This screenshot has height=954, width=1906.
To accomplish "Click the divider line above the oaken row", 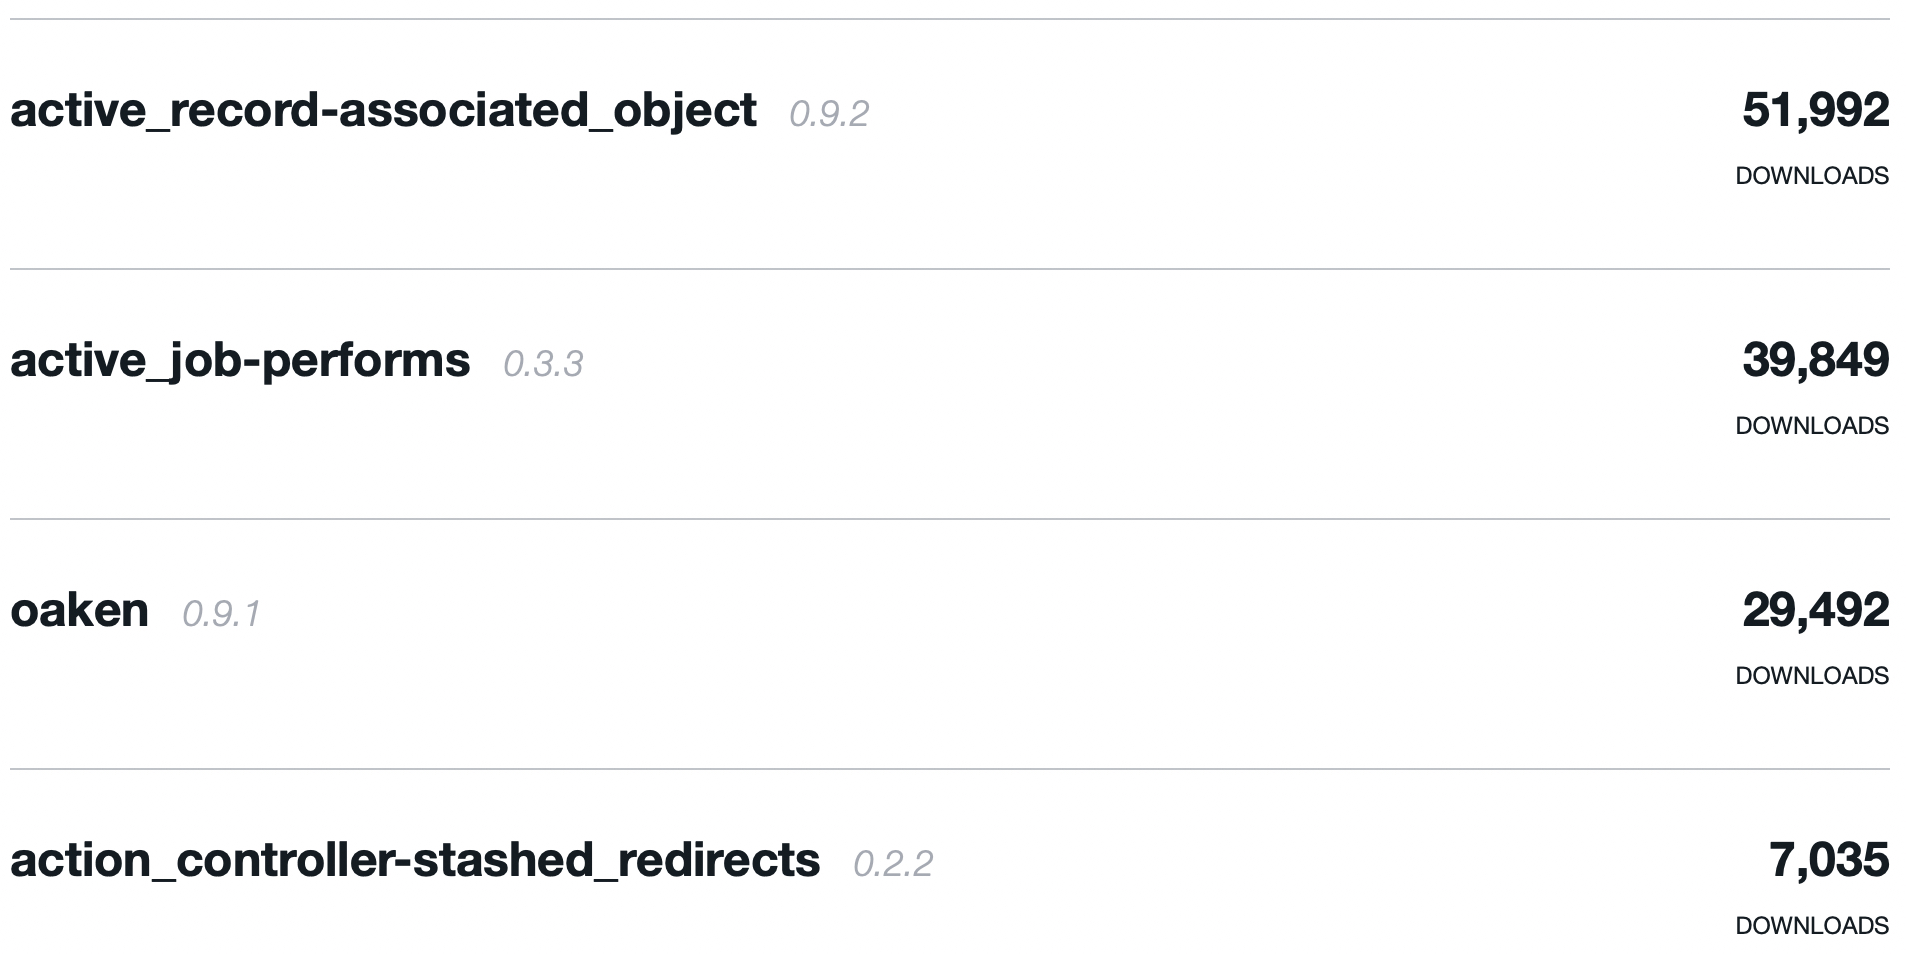I will pos(950,519).
